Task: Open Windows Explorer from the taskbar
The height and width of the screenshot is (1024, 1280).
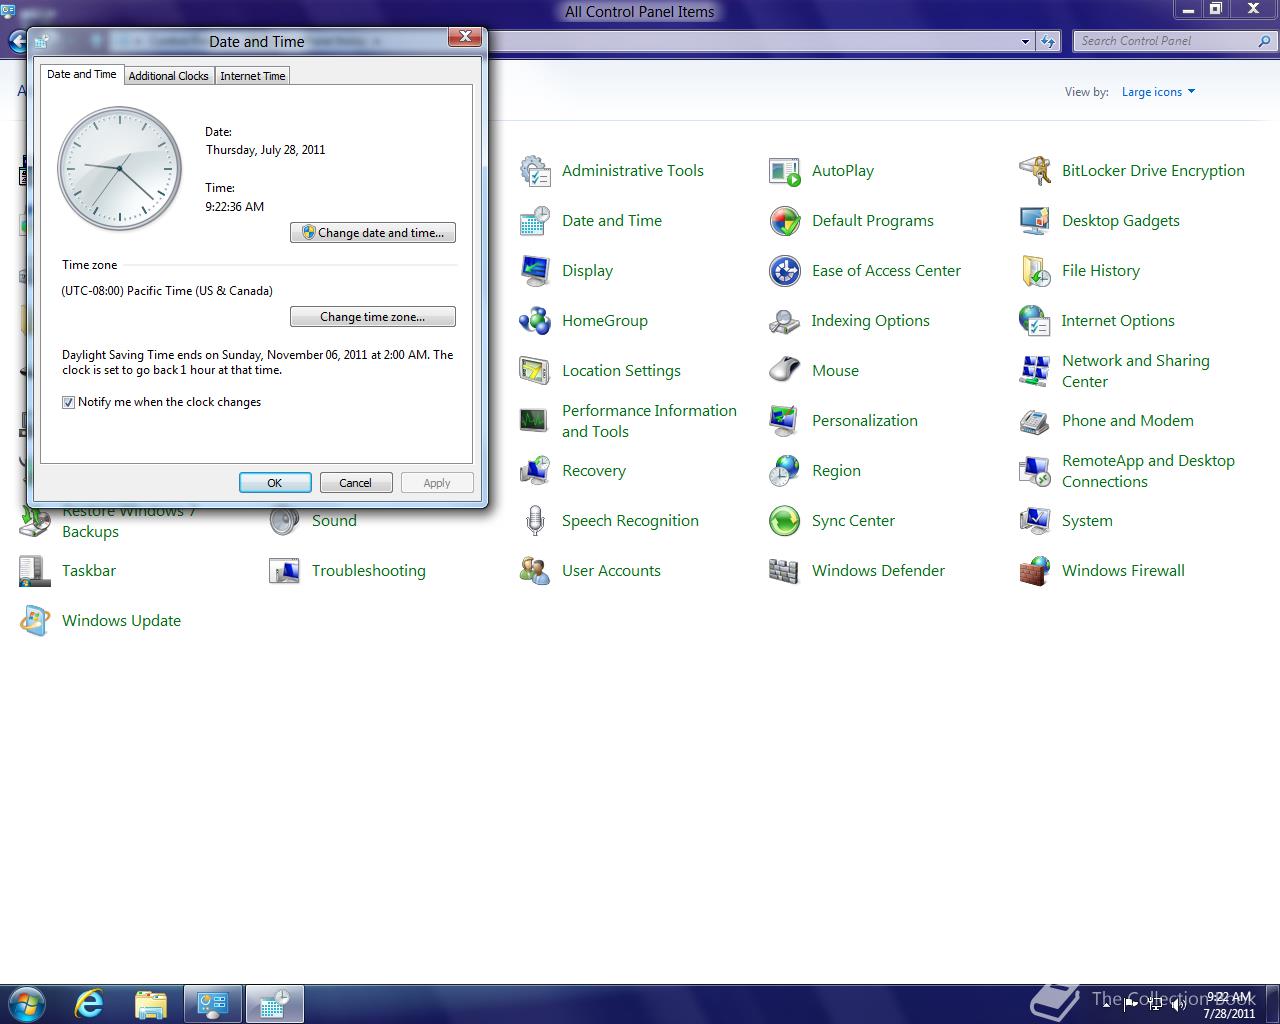Action: click(151, 1004)
